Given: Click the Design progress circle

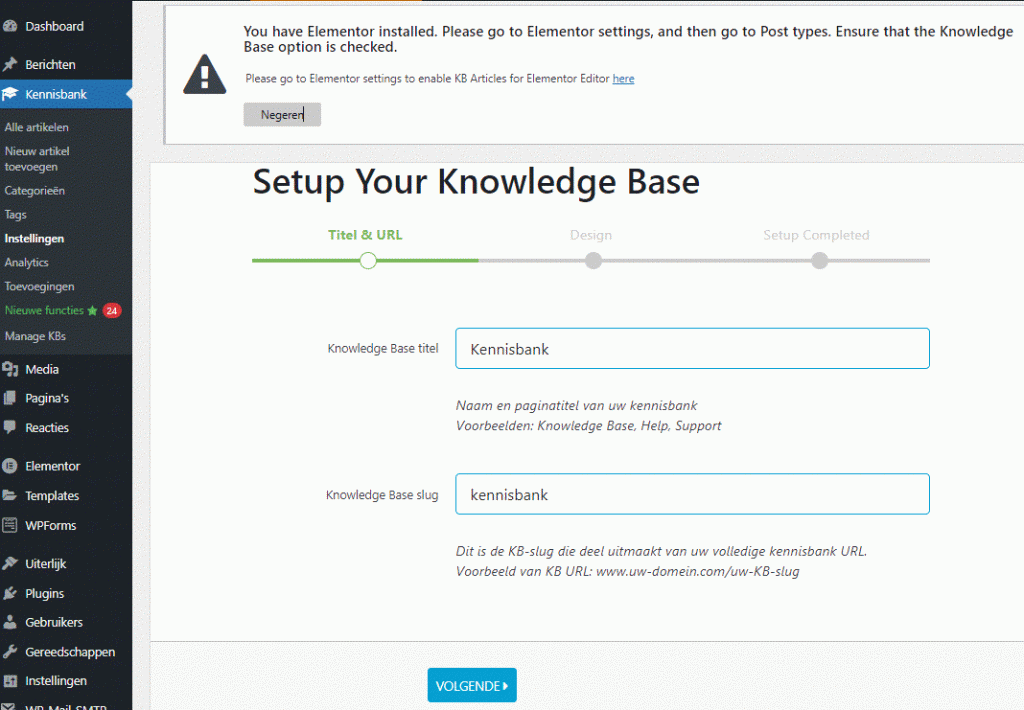Looking at the screenshot, I should point(593,261).
